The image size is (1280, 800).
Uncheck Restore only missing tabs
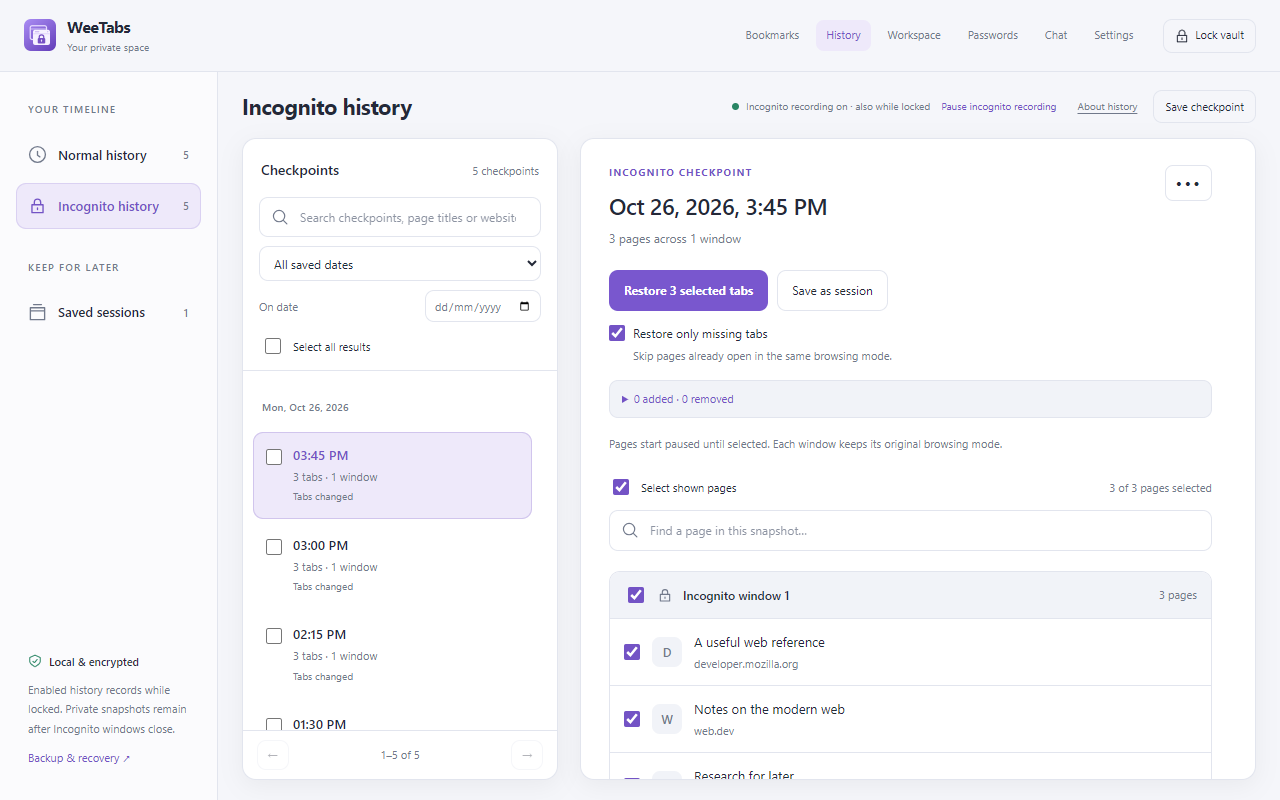[617, 333]
